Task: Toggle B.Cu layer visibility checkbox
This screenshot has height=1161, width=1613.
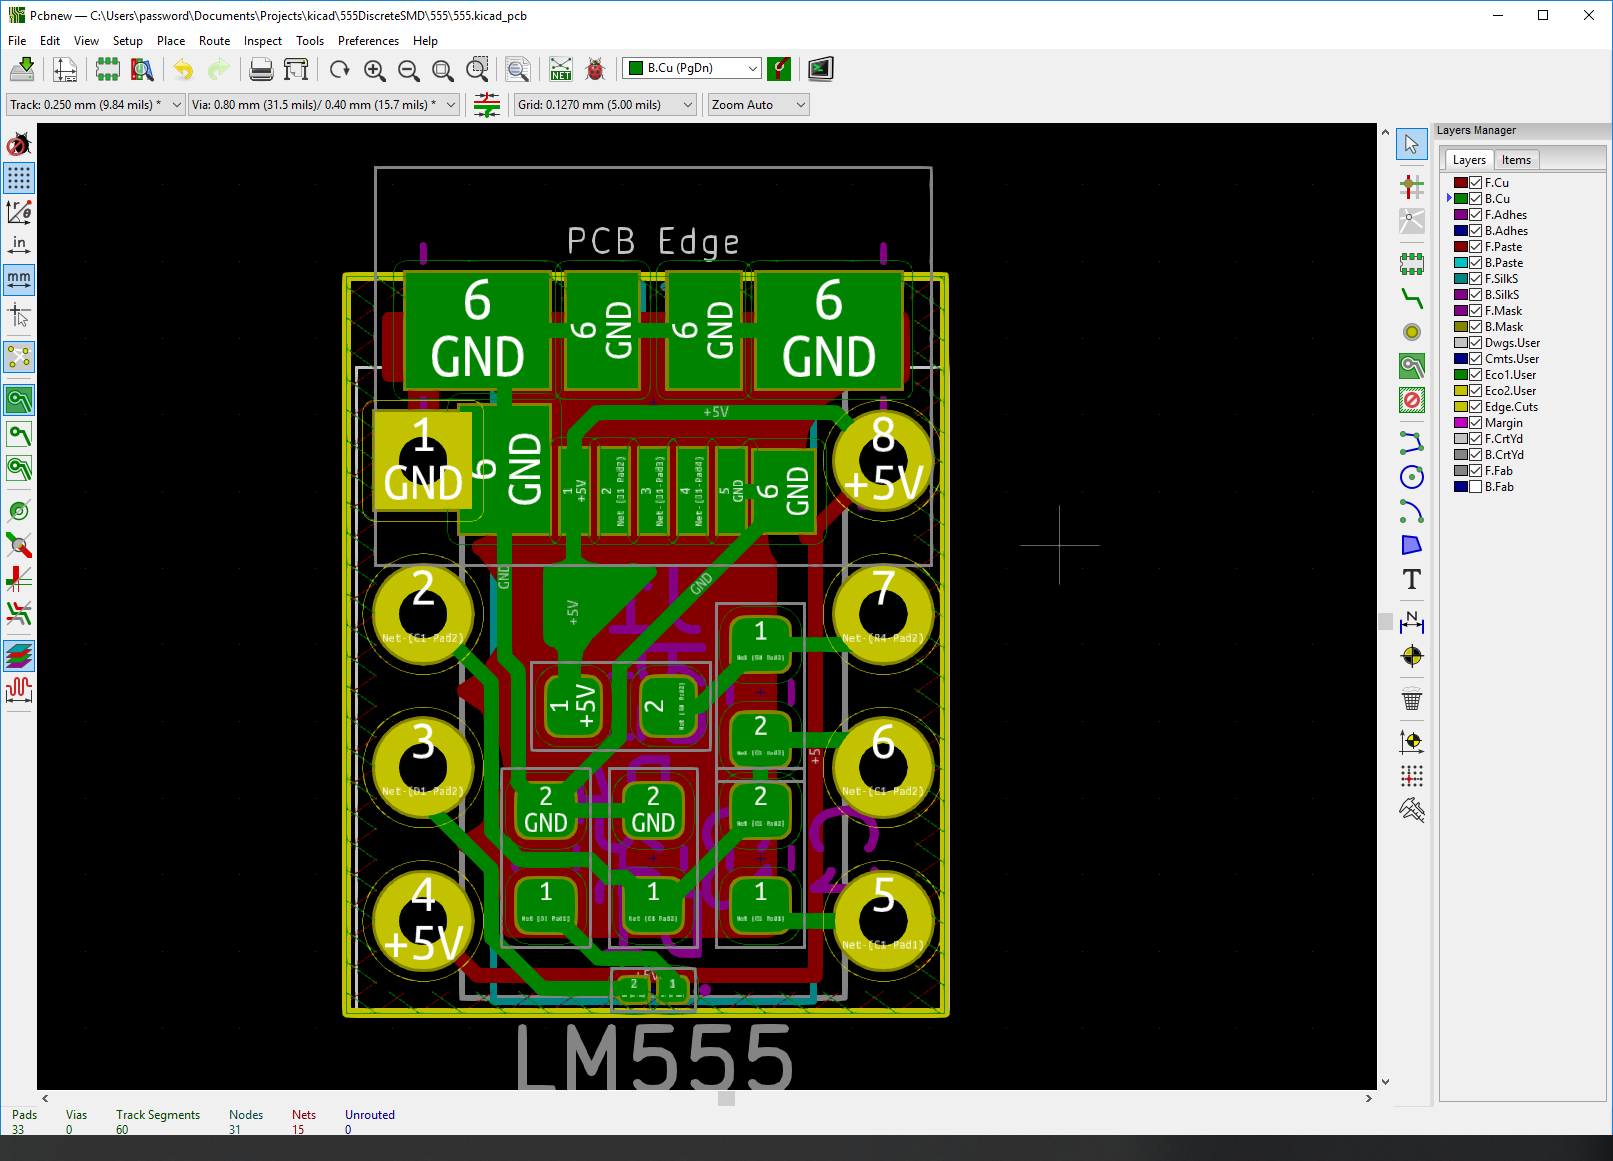Action: pos(1475,199)
